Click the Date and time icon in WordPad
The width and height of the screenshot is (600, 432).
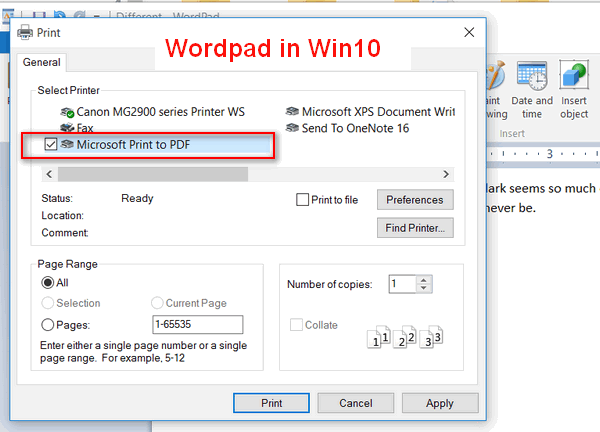[x=532, y=90]
